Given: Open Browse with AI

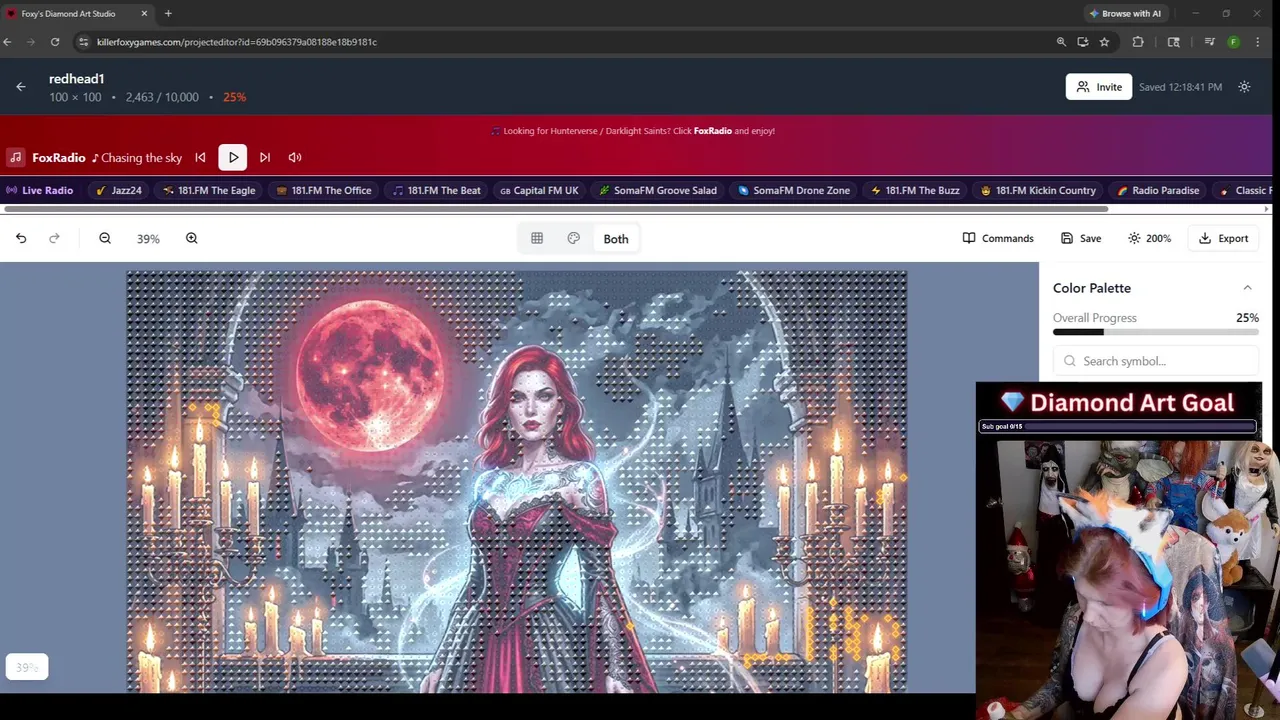Looking at the screenshot, I should [x=1125, y=13].
